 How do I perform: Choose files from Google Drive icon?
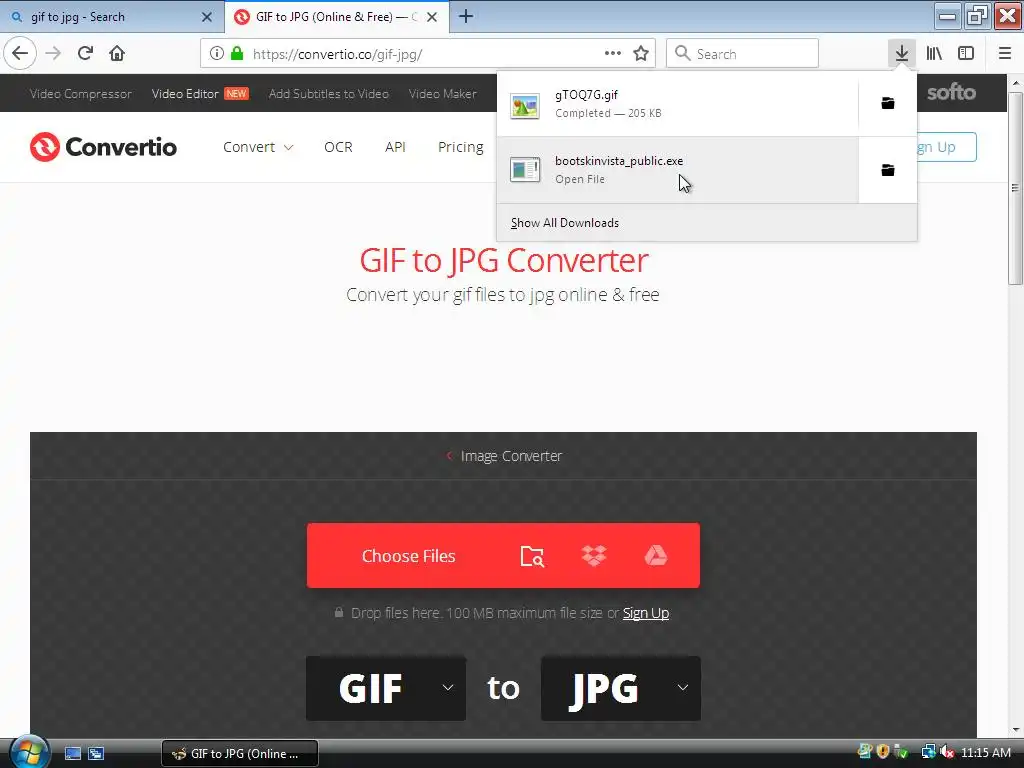[656, 556]
